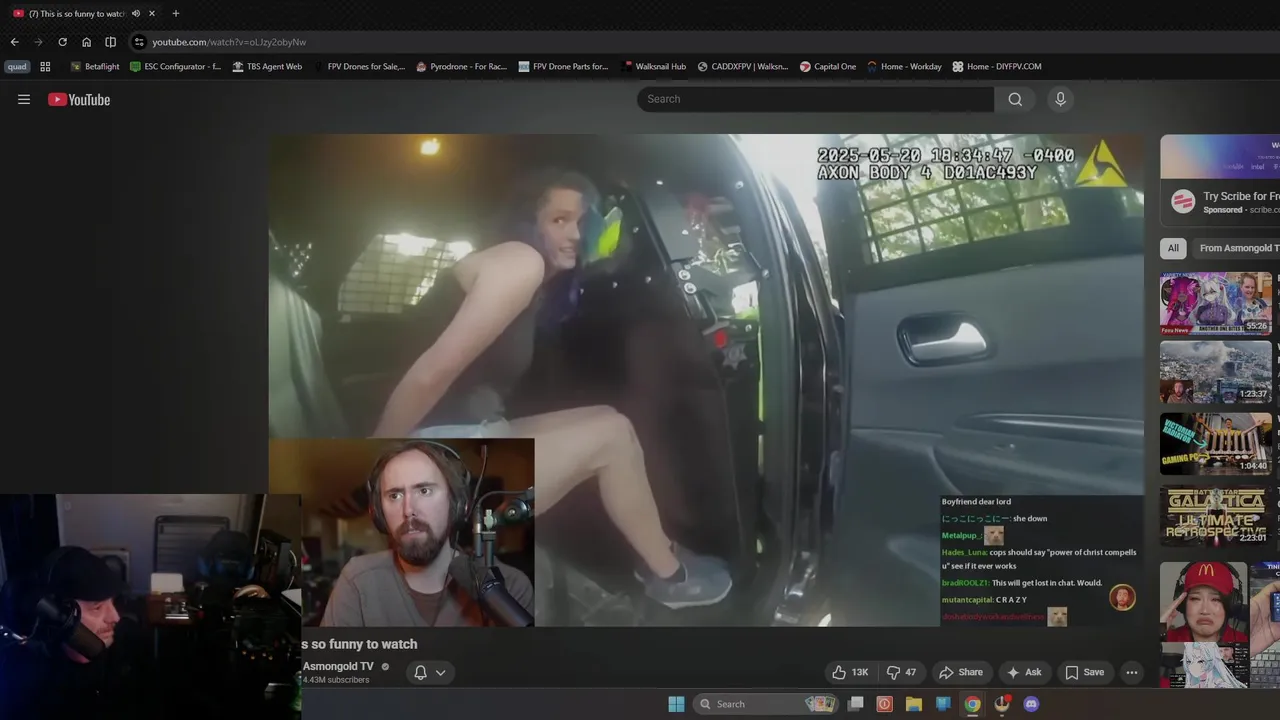Screen dimensions: 1280x720
Task: Open Discord from the taskbar
Action: point(1031,704)
